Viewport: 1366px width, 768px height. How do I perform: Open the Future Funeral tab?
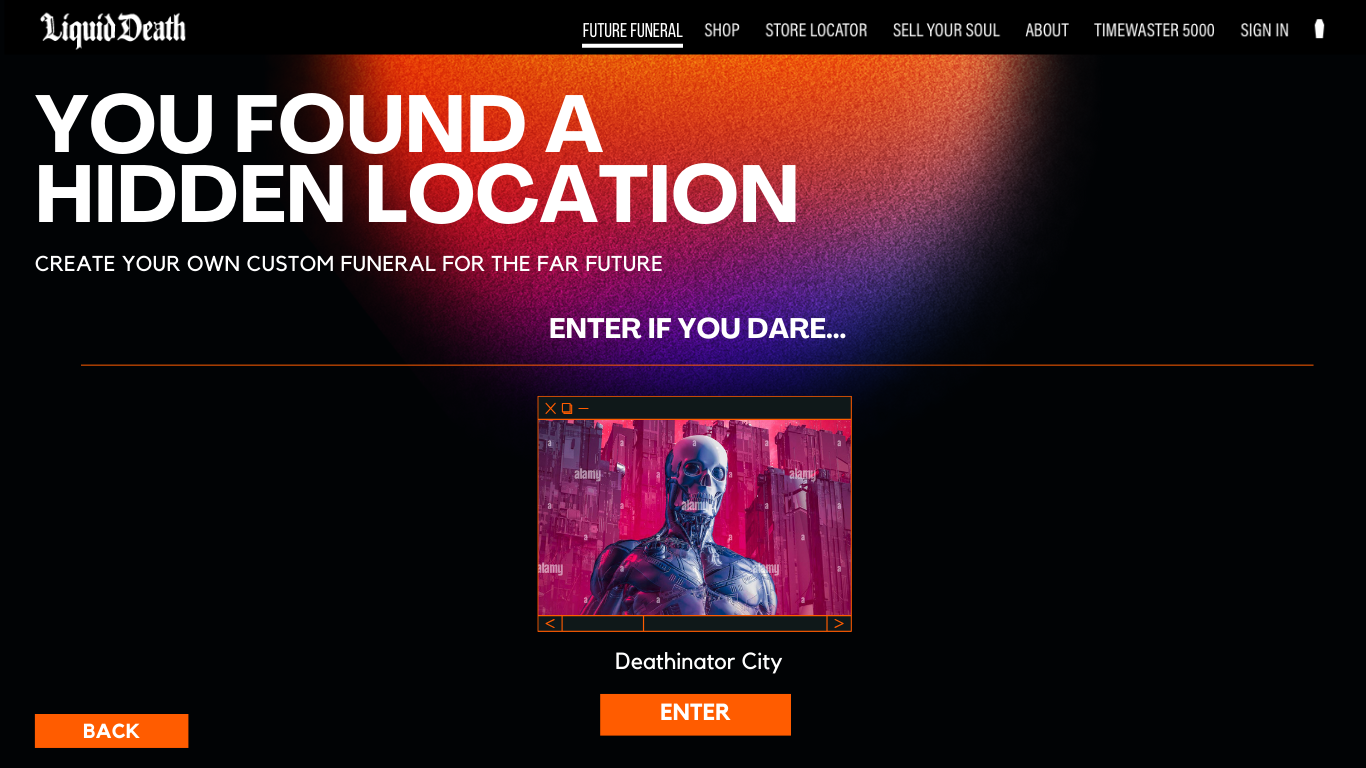[x=632, y=30]
